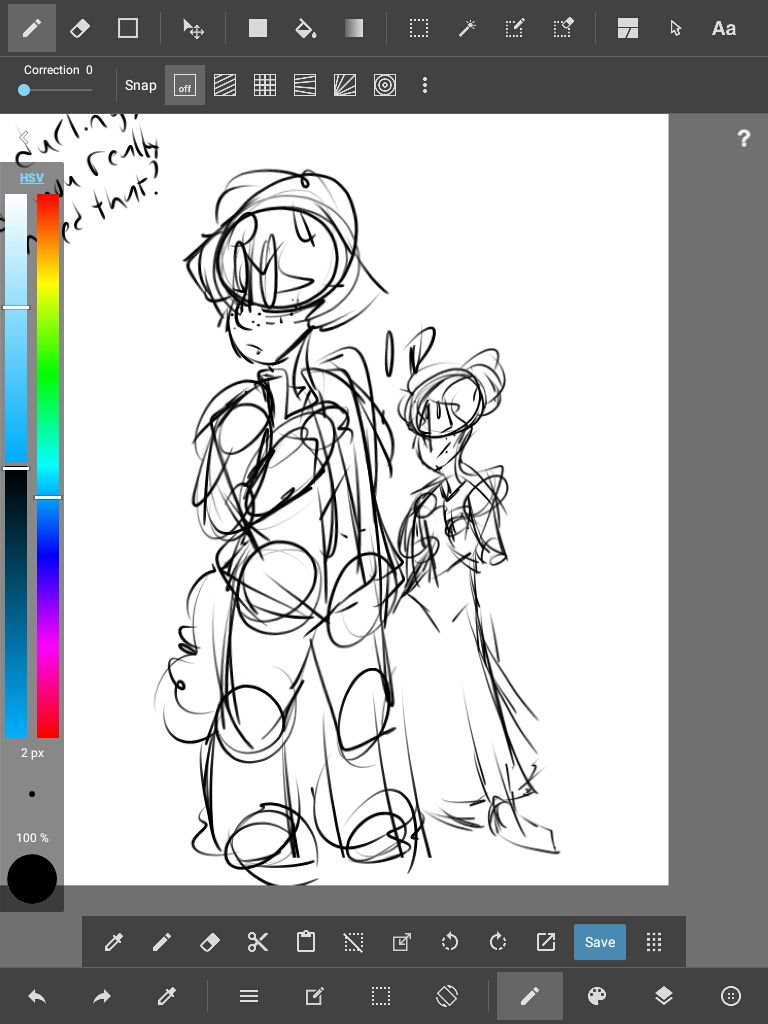768x1024 pixels.
Task: Select the Move transform tool
Action: (x=193, y=28)
